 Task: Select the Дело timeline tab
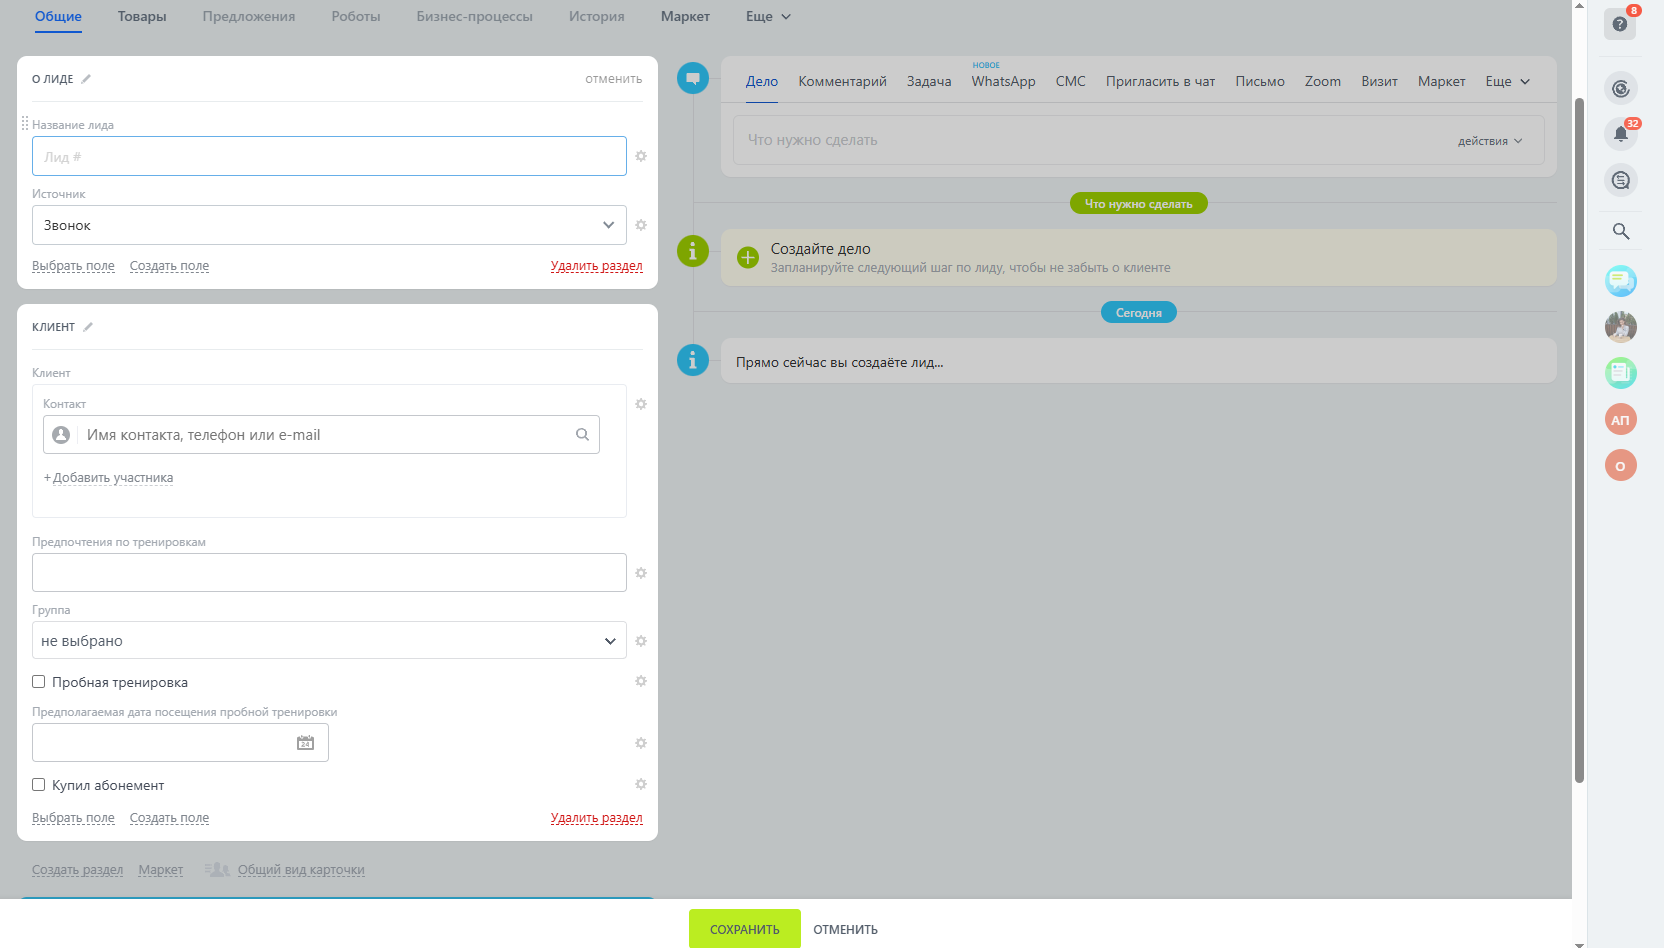click(761, 82)
